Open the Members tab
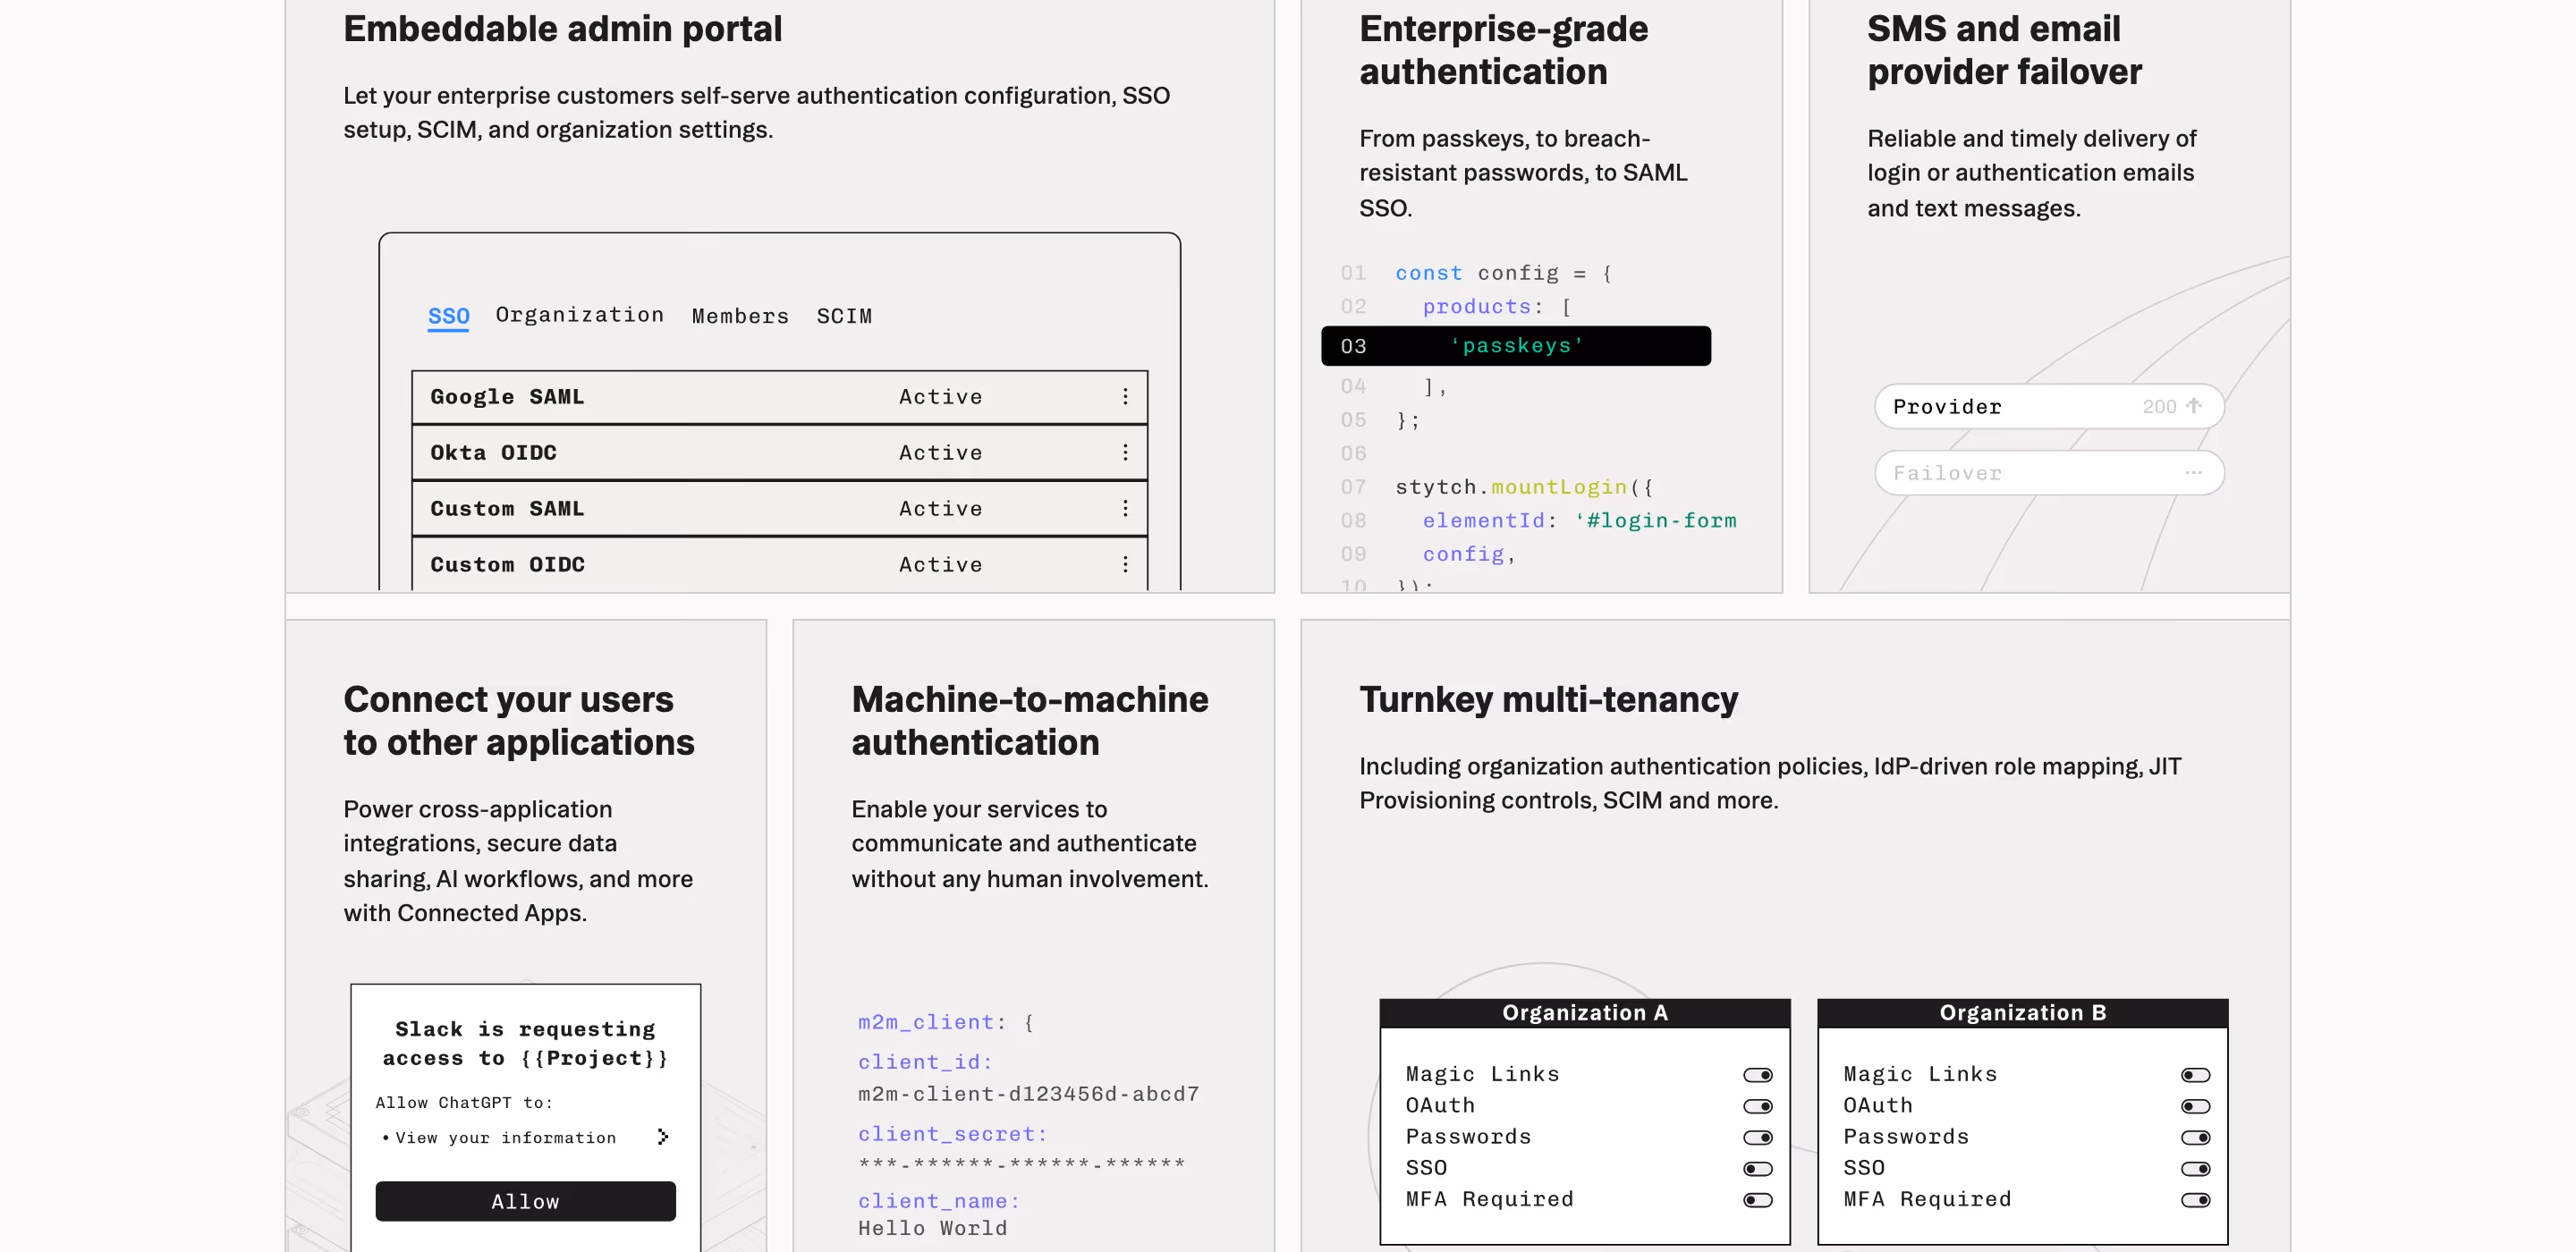This screenshot has width=2576, height=1252. [x=740, y=316]
